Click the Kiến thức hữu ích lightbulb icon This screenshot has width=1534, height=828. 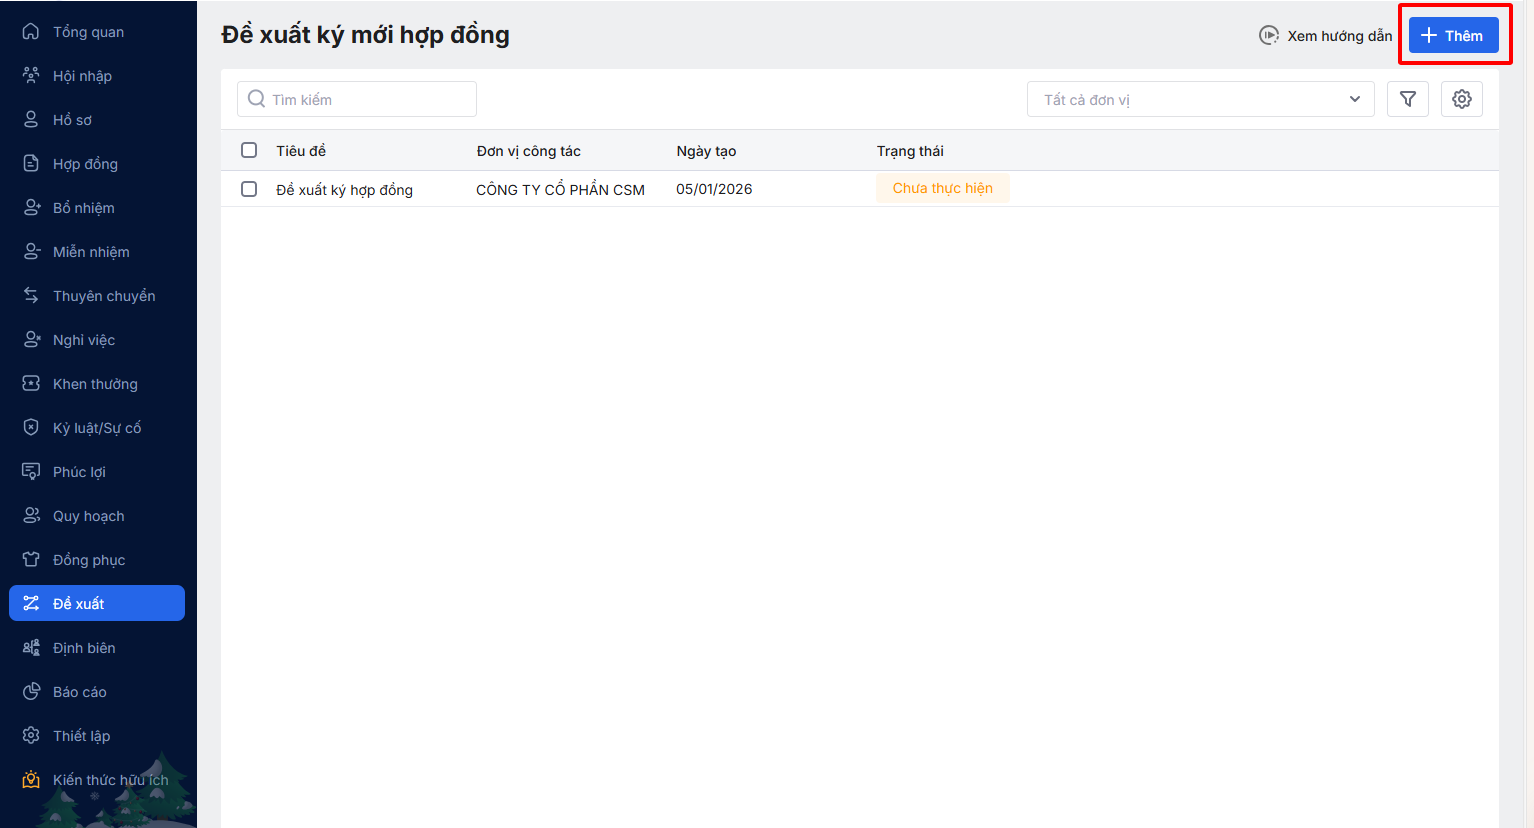(x=31, y=780)
